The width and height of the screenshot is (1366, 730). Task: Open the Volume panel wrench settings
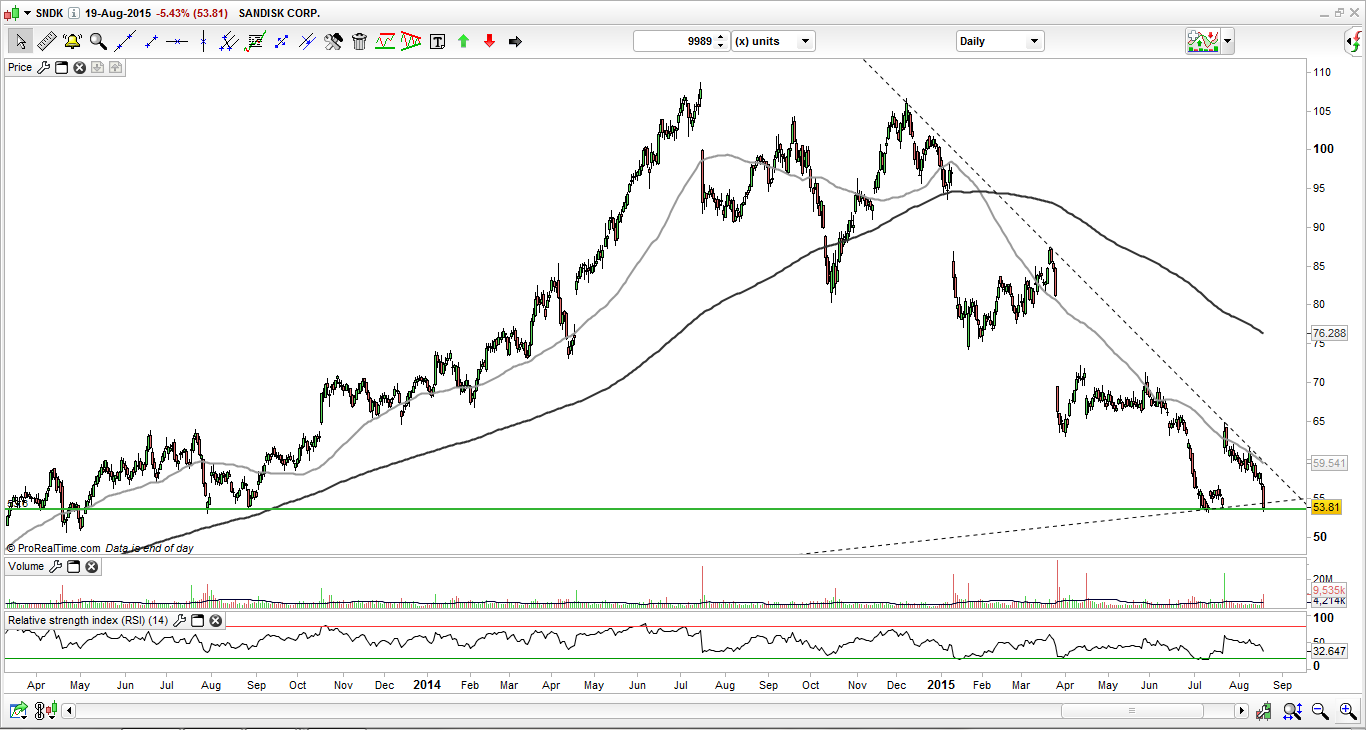[54, 566]
